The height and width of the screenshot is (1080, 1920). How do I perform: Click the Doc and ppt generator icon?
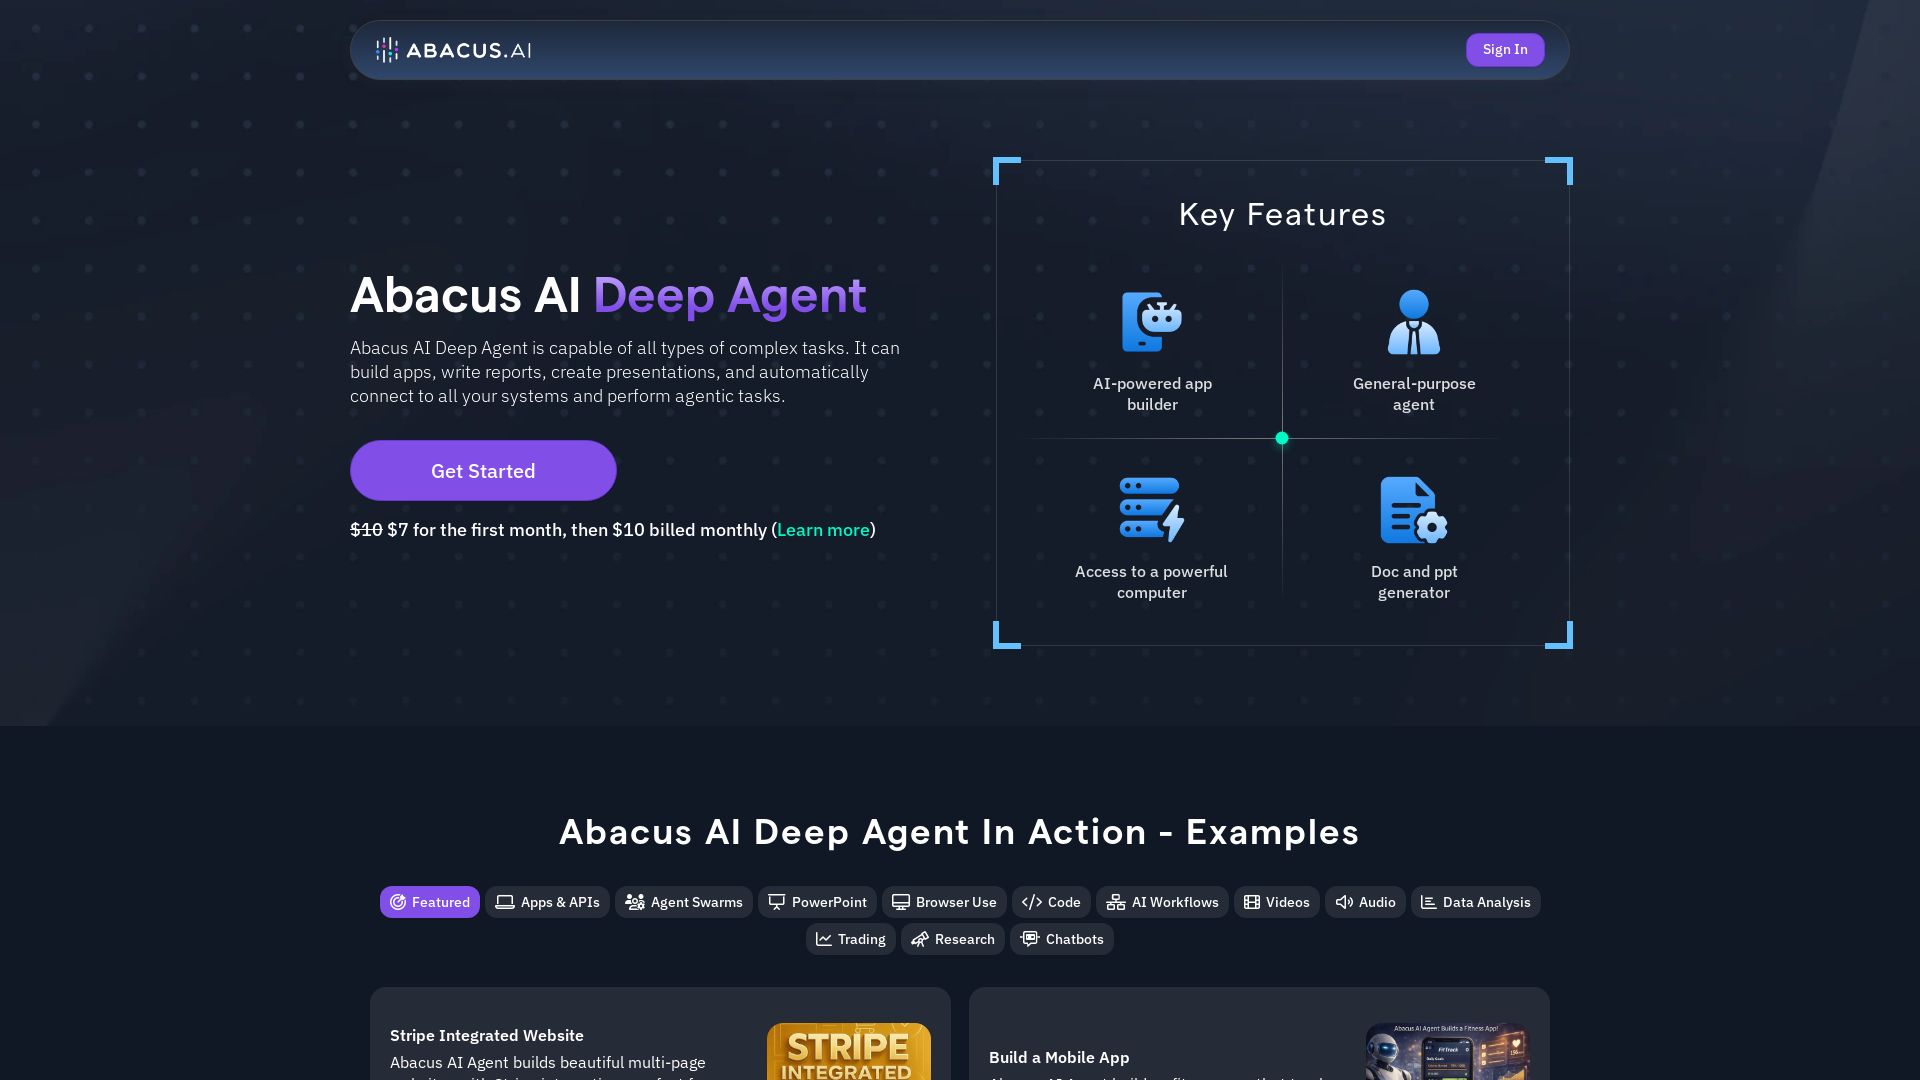pyautogui.click(x=1414, y=510)
